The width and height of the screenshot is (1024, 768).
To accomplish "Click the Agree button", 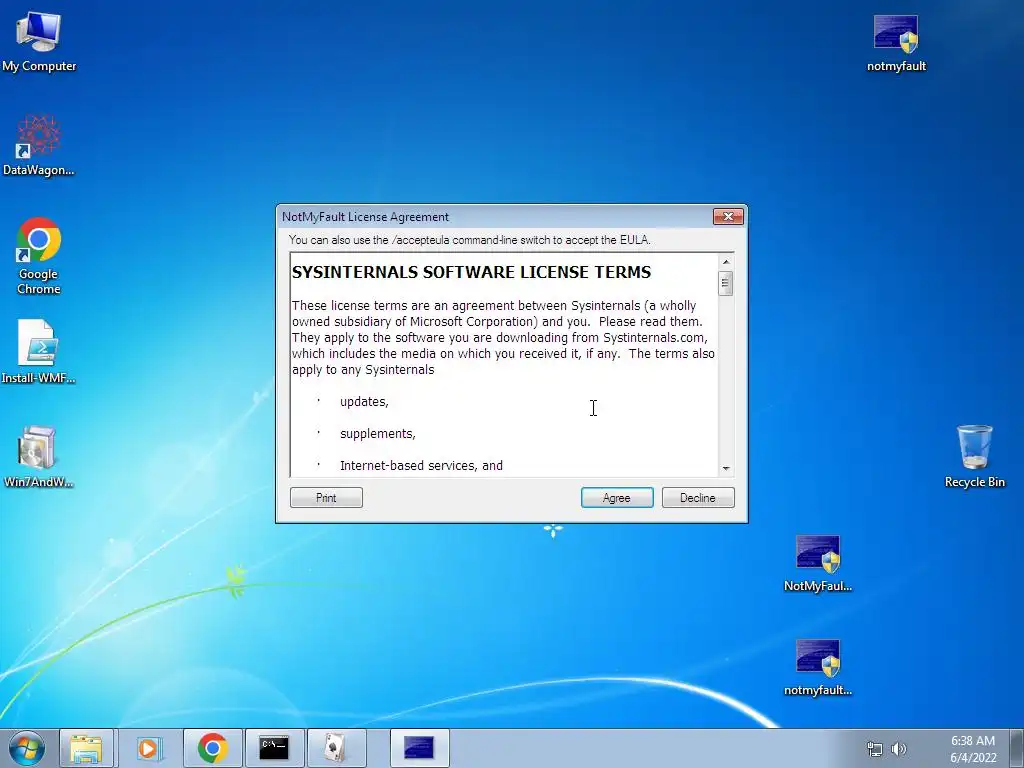I will (x=616, y=498).
